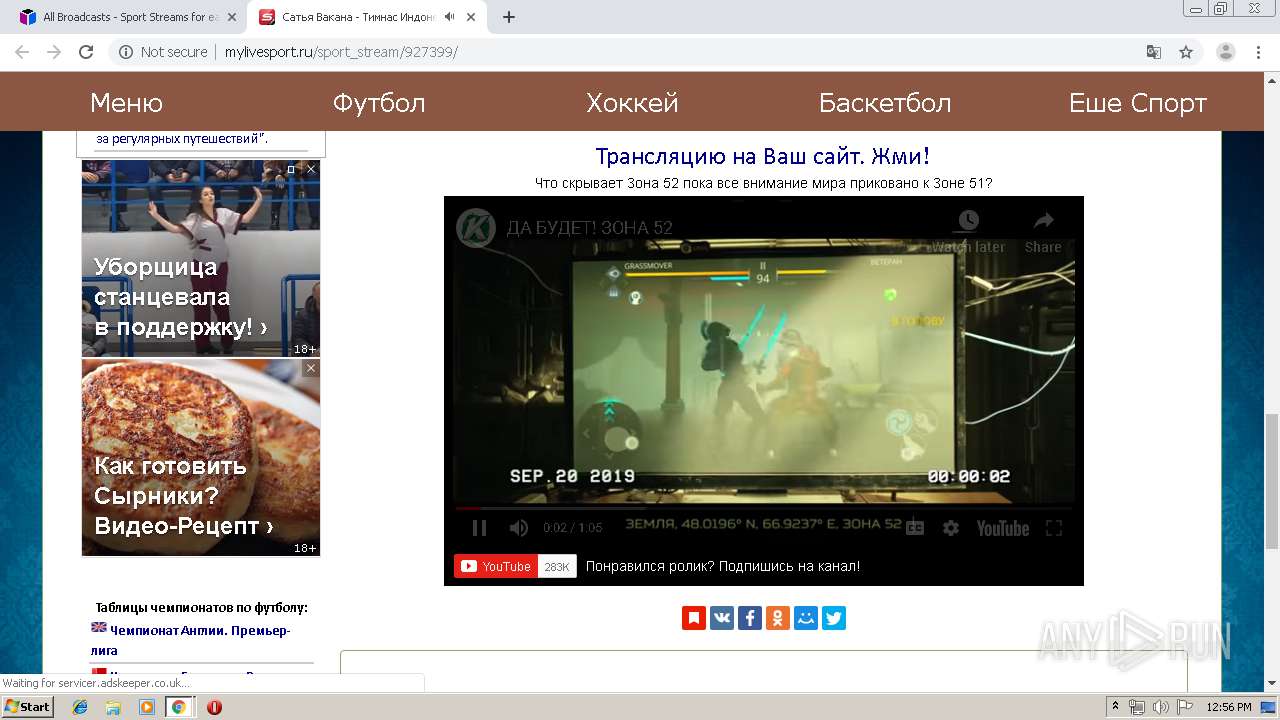Open Chrome three-dot menu
This screenshot has height=720, width=1280.
1258,52
